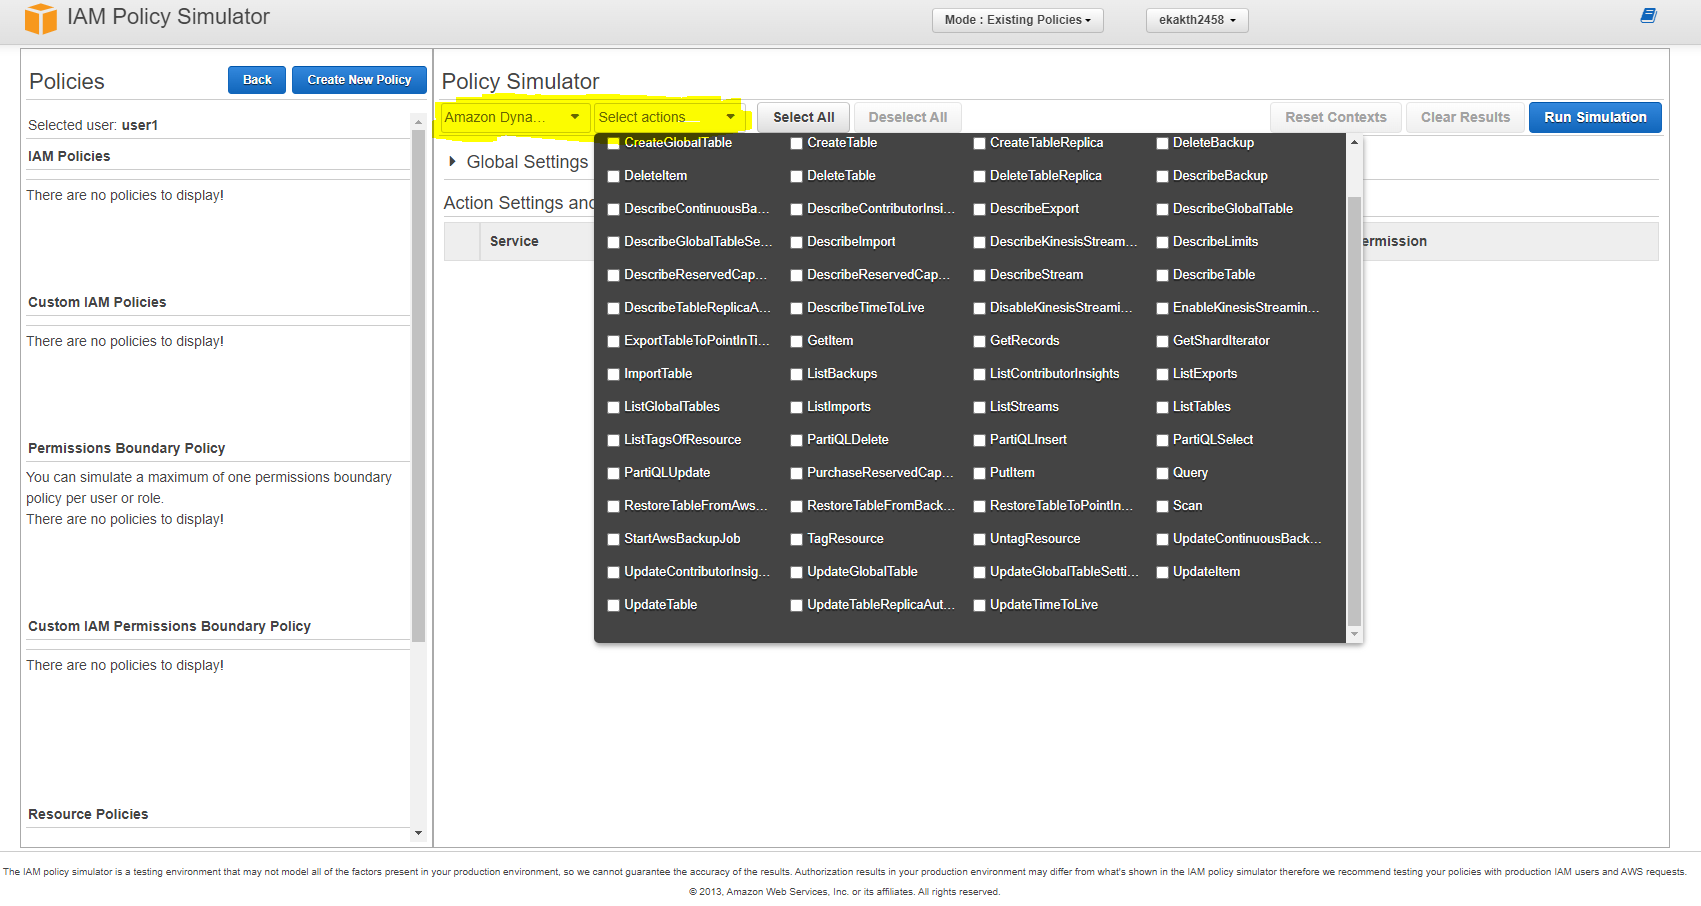The height and width of the screenshot is (906, 1701).
Task: Open the ekakth2458 account menu
Action: pos(1197,20)
